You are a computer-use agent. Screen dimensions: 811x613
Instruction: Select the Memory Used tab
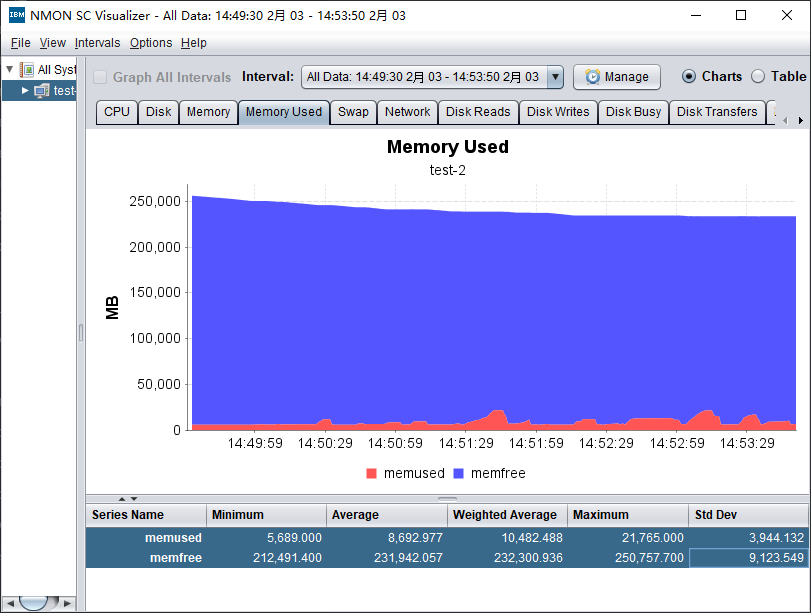[x=284, y=112]
